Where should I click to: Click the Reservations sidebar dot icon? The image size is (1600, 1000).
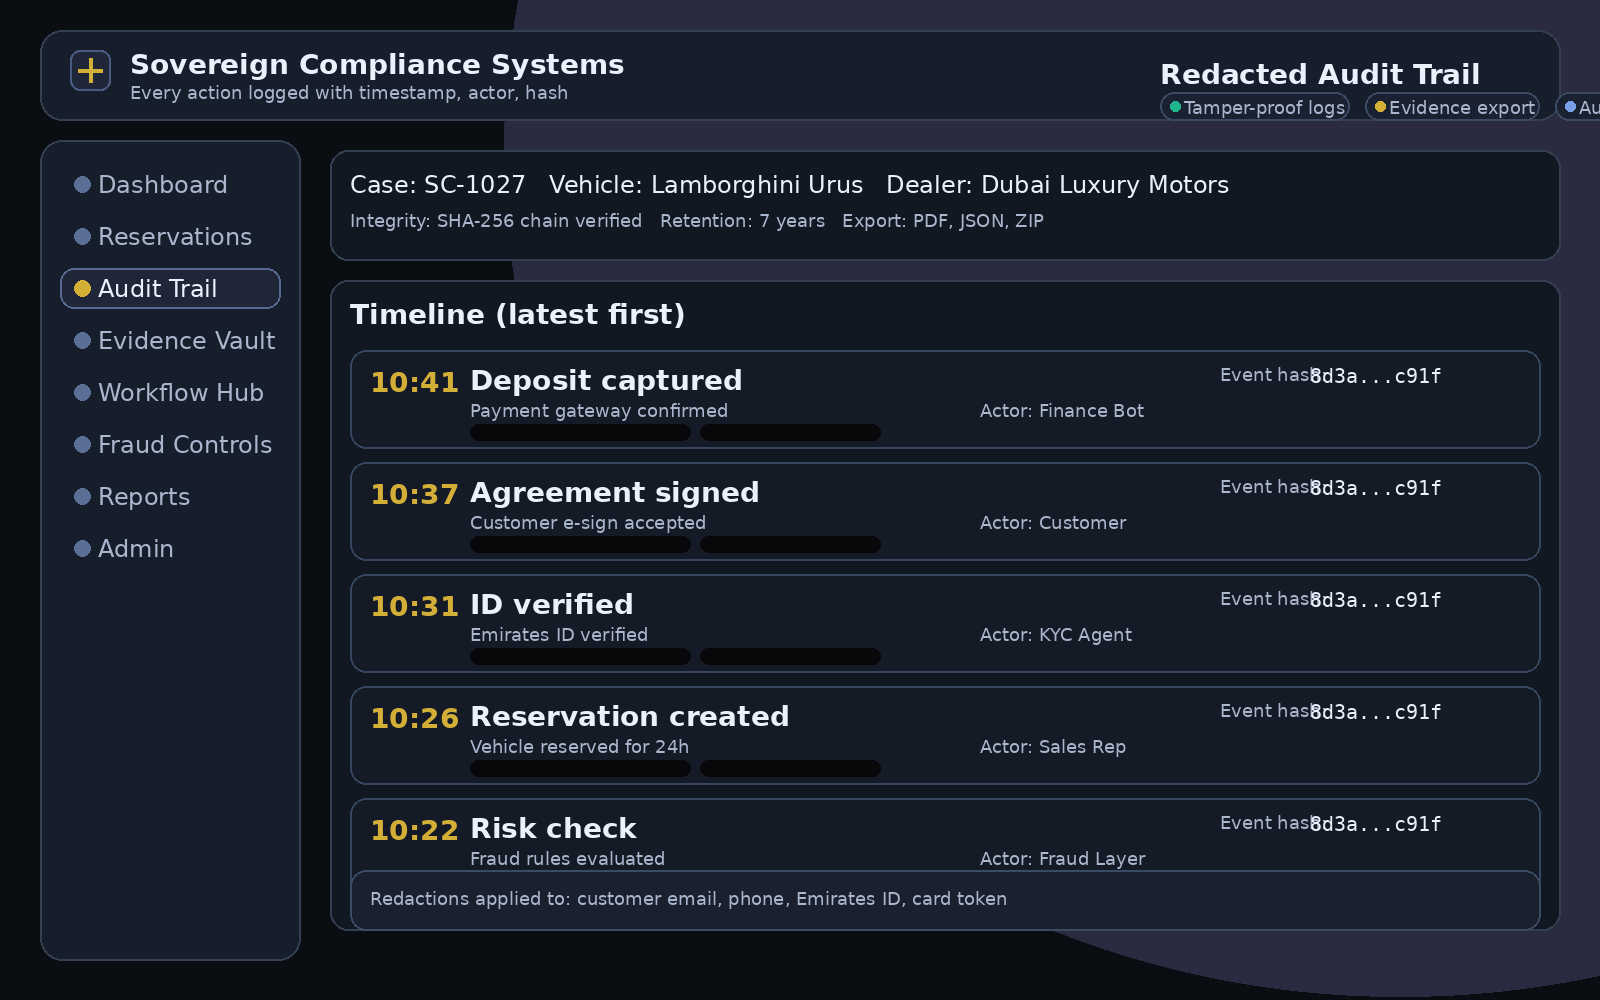click(83, 237)
